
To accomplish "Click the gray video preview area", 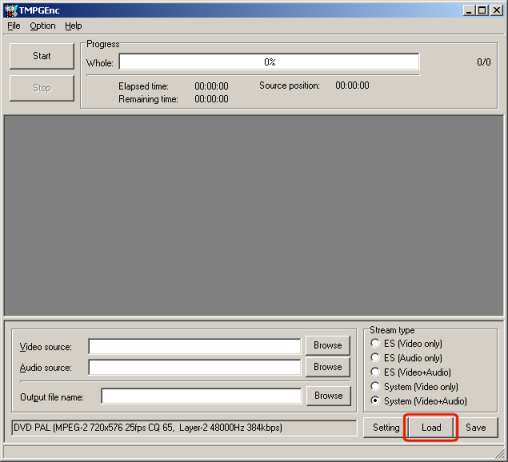I will point(253,215).
